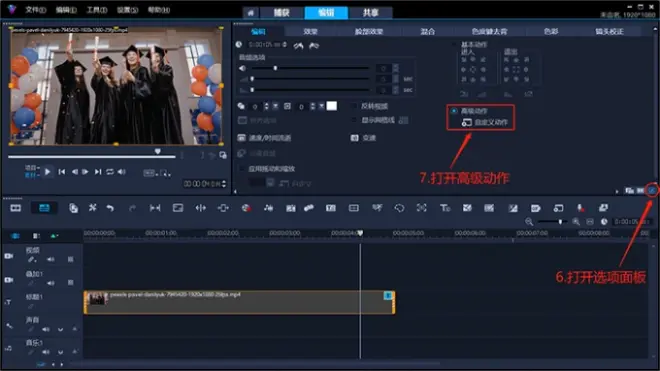Switch to the 效果 tab
660x371 pixels.
click(x=311, y=32)
